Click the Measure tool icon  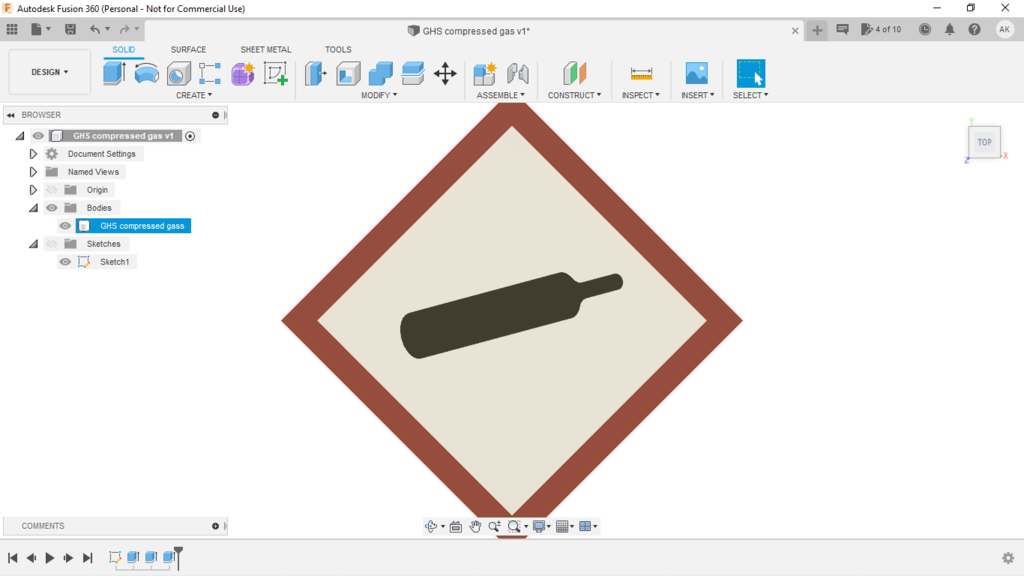coord(641,73)
